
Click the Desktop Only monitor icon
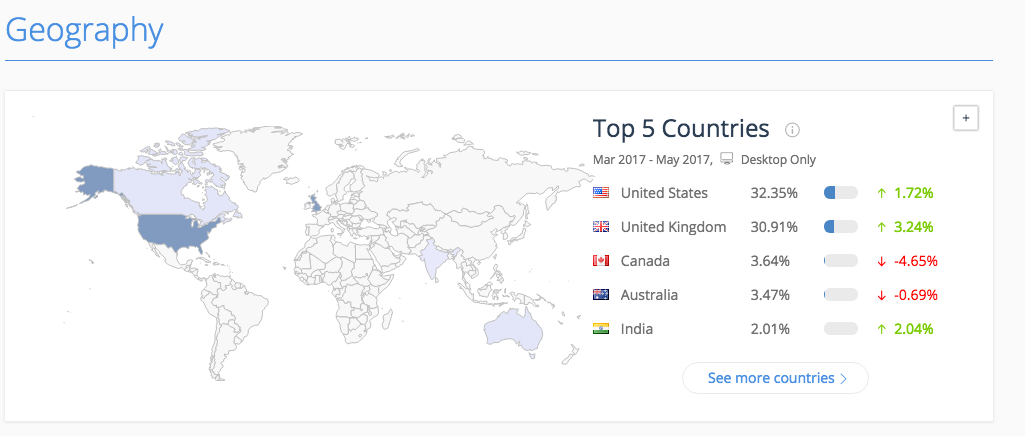[727, 159]
